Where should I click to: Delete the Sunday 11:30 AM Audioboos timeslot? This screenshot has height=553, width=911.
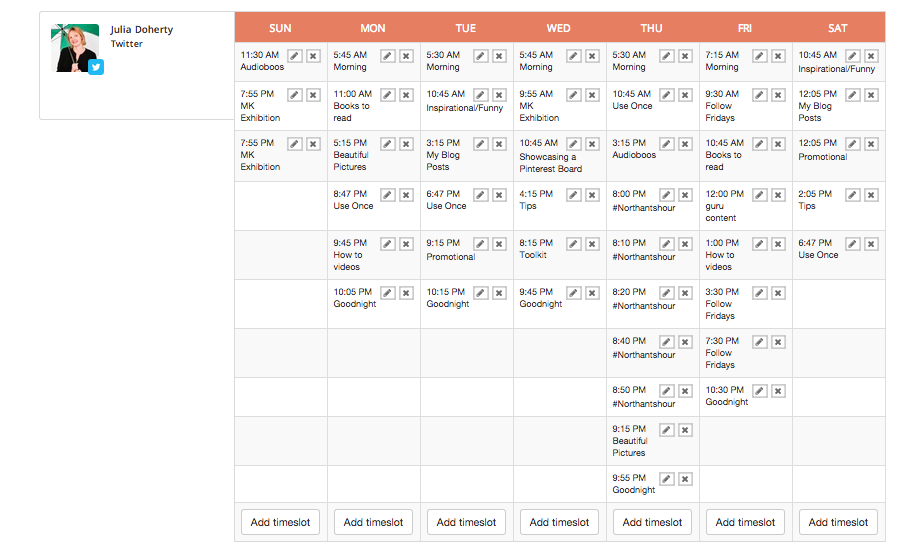pyautogui.click(x=313, y=56)
